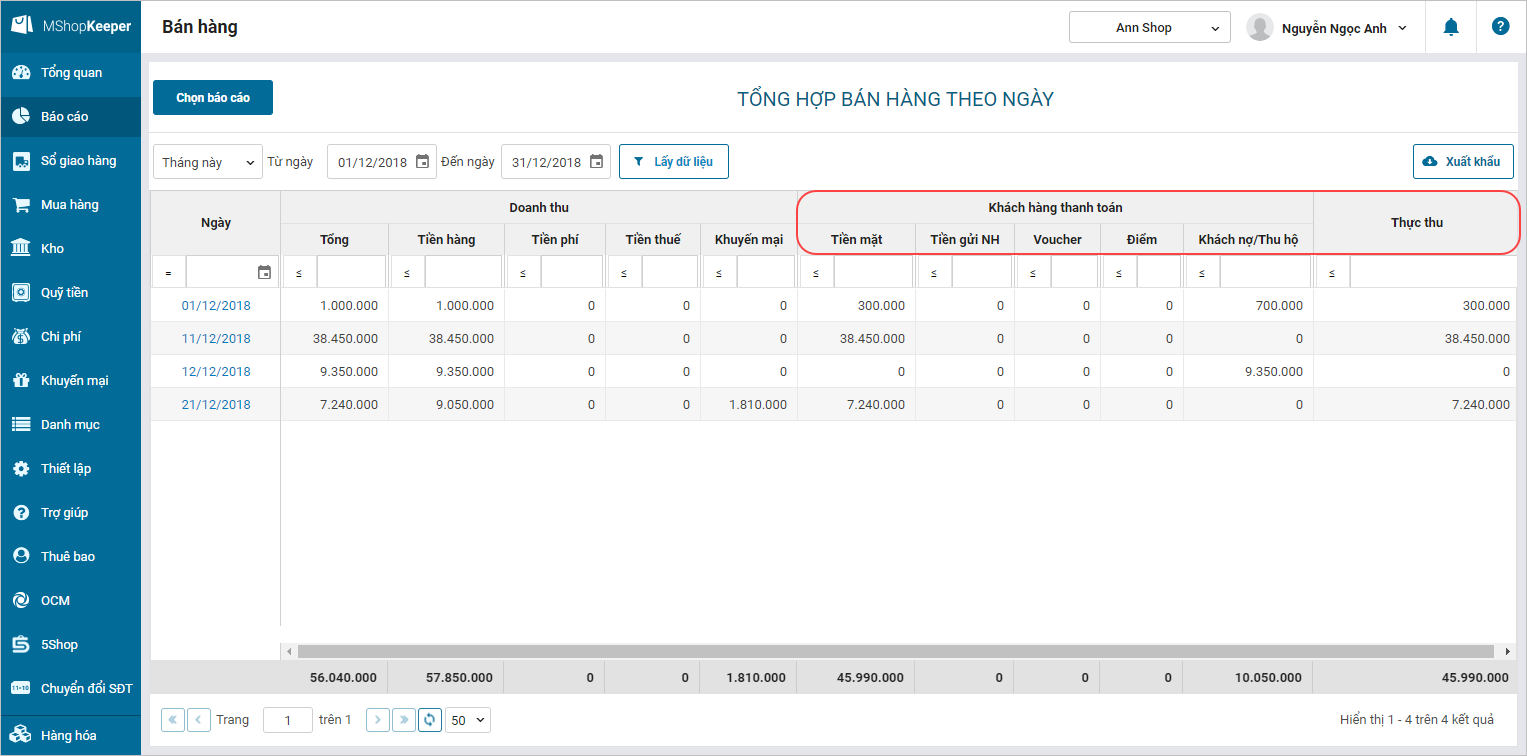This screenshot has height=756, width=1527.
Task: Go to Quỹ tiền in the sidebar
Action: coord(64,293)
